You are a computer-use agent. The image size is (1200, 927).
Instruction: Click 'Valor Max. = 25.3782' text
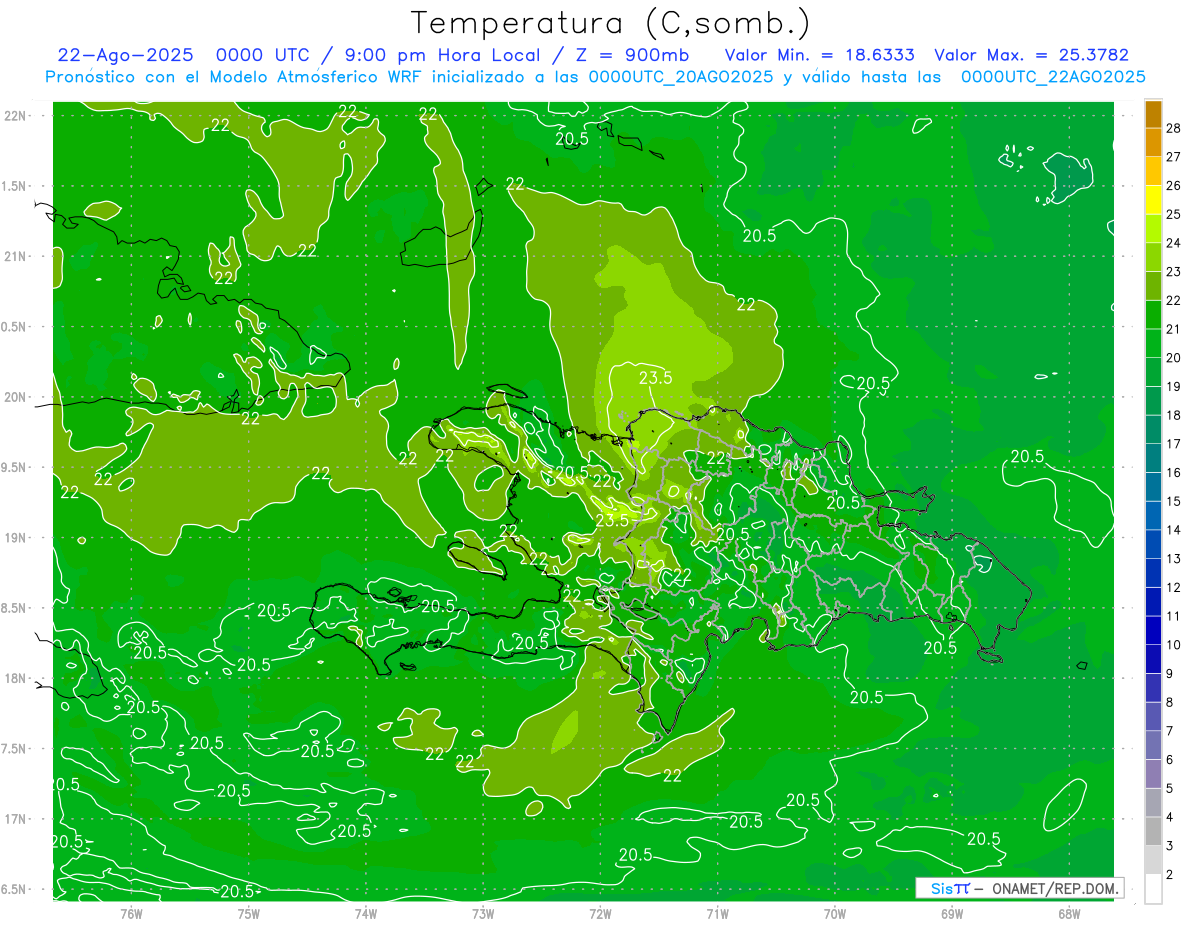click(x=1031, y=55)
